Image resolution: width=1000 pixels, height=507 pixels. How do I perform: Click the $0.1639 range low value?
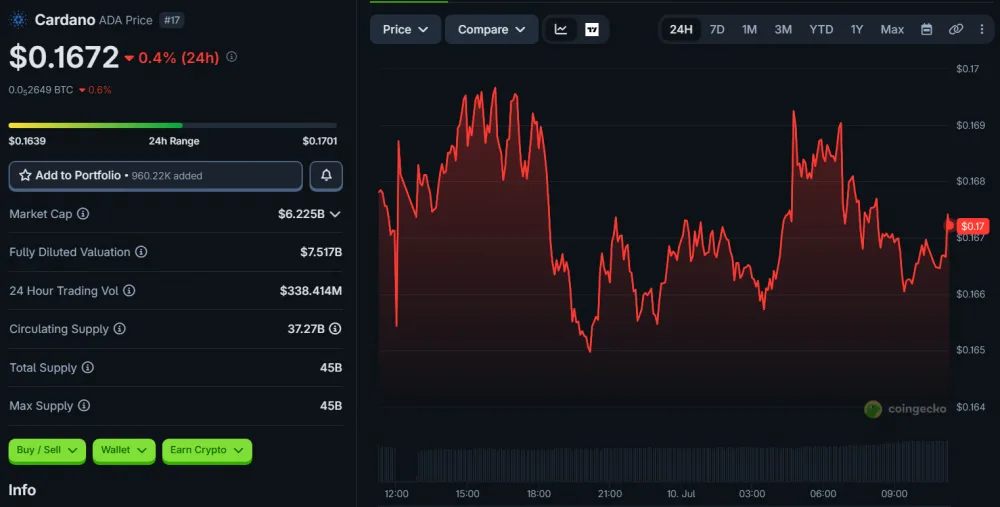(x=27, y=141)
